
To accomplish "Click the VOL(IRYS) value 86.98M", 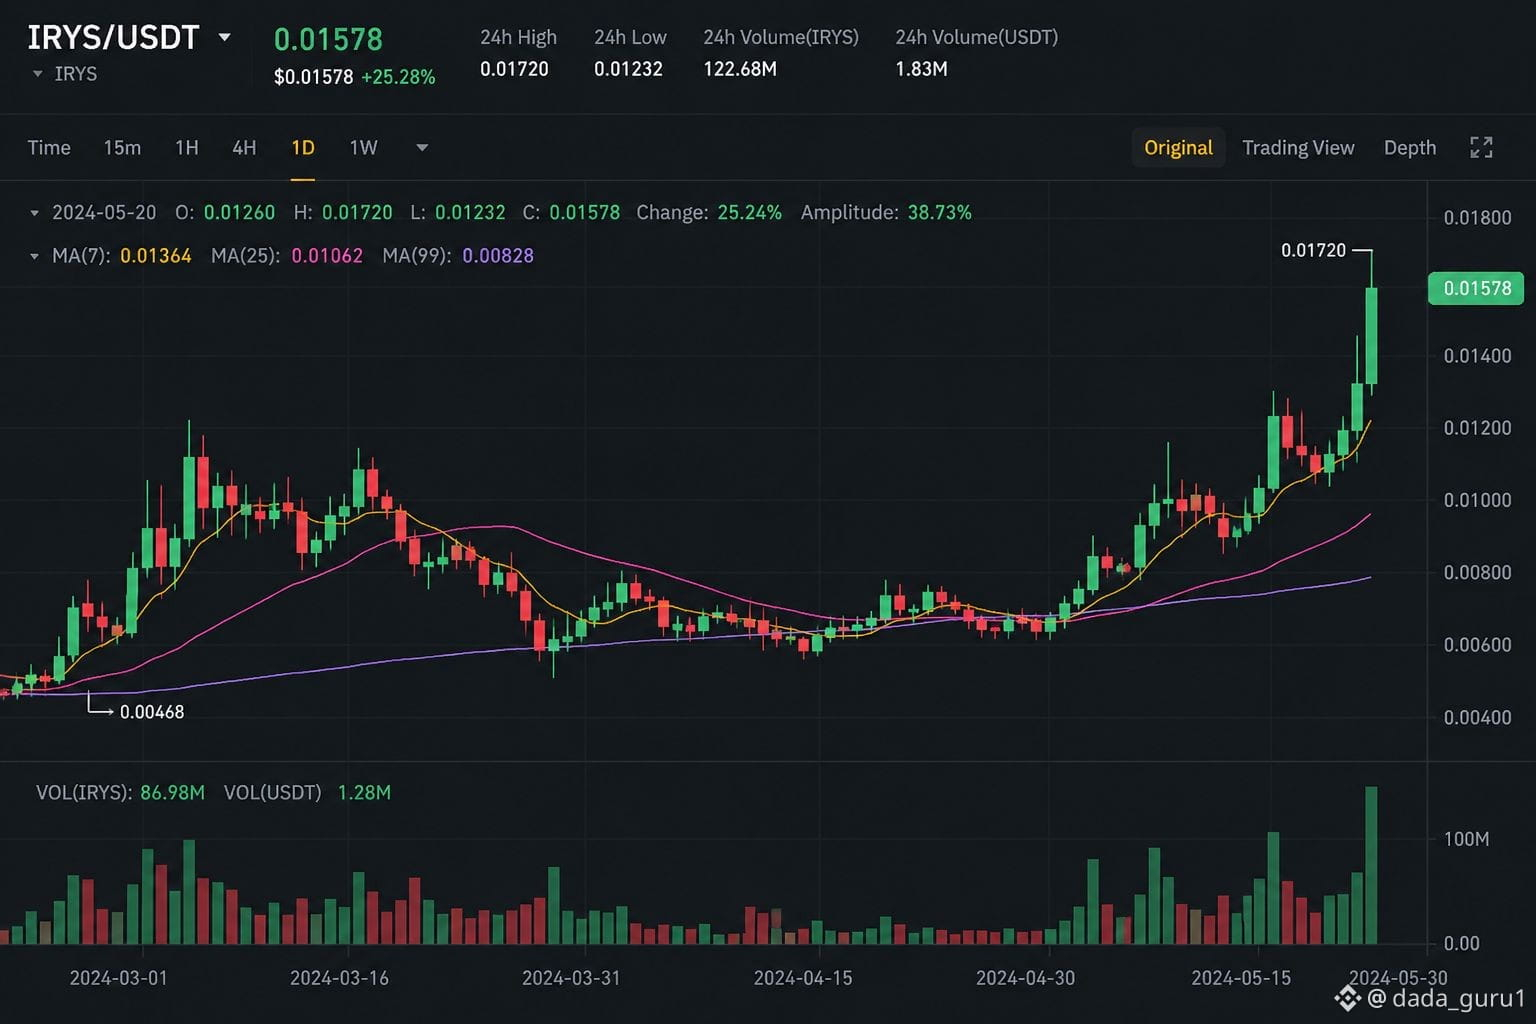I will coord(172,793).
